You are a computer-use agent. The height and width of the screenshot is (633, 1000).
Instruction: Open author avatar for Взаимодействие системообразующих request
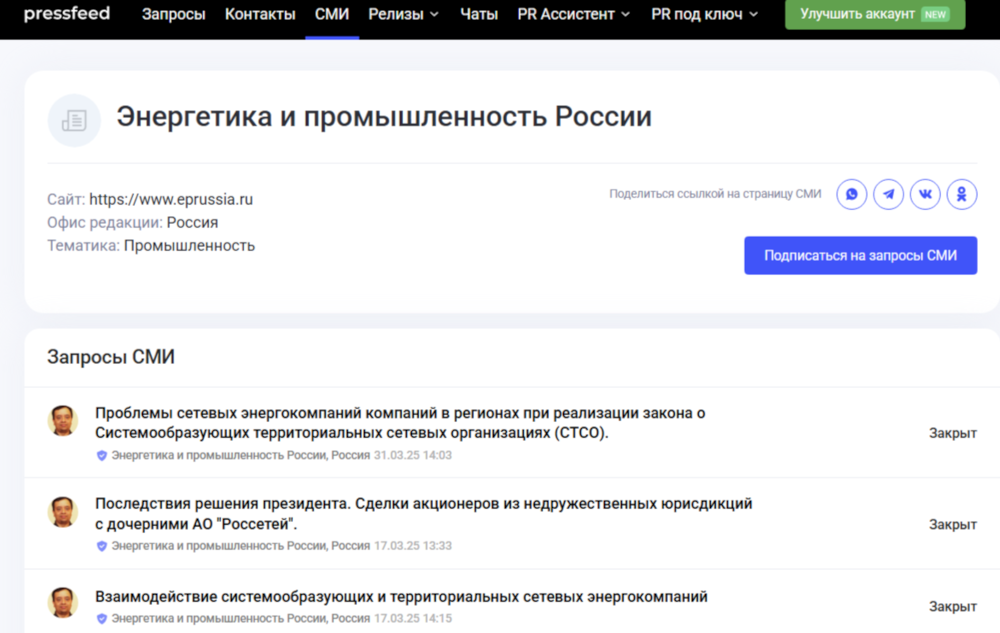(x=62, y=602)
